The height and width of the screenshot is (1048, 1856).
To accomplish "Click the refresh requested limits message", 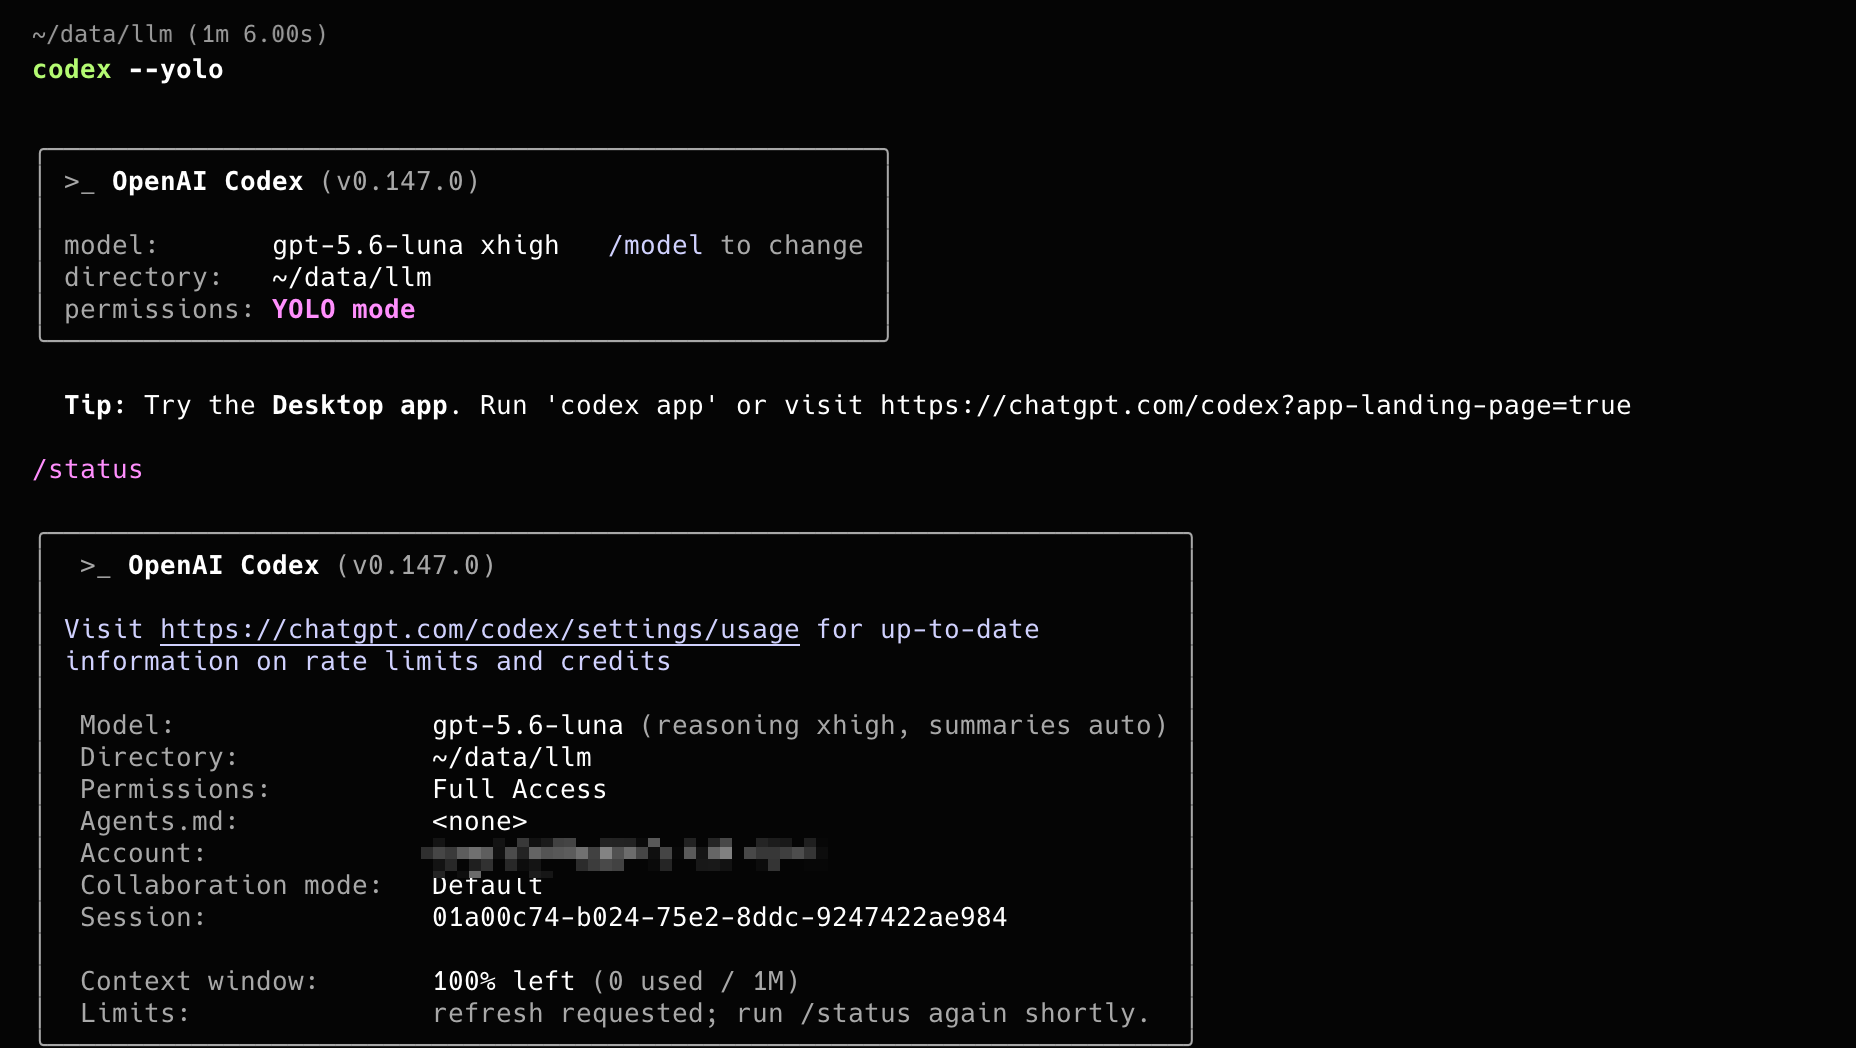I will [792, 1013].
